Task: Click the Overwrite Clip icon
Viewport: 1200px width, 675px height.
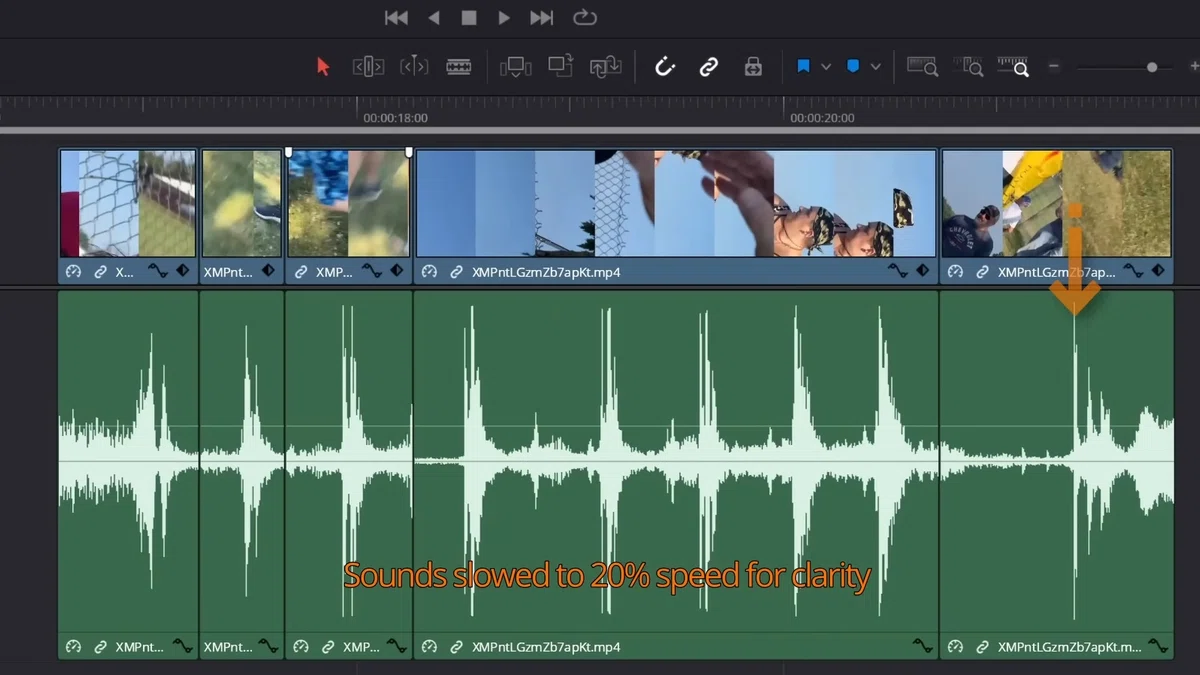Action: pyautogui.click(x=560, y=66)
